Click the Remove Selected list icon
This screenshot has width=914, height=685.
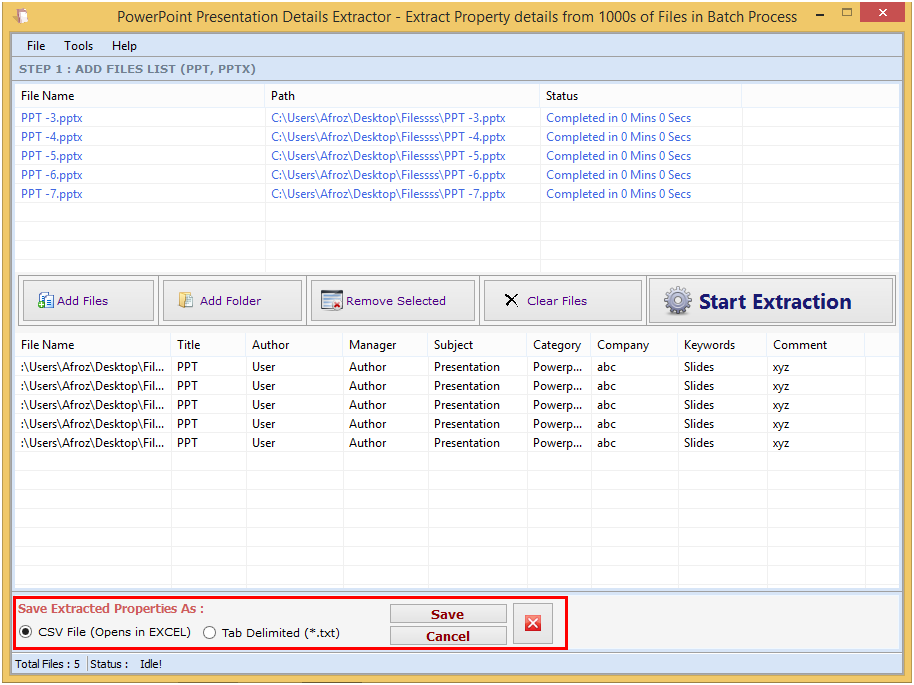pyautogui.click(x=332, y=300)
